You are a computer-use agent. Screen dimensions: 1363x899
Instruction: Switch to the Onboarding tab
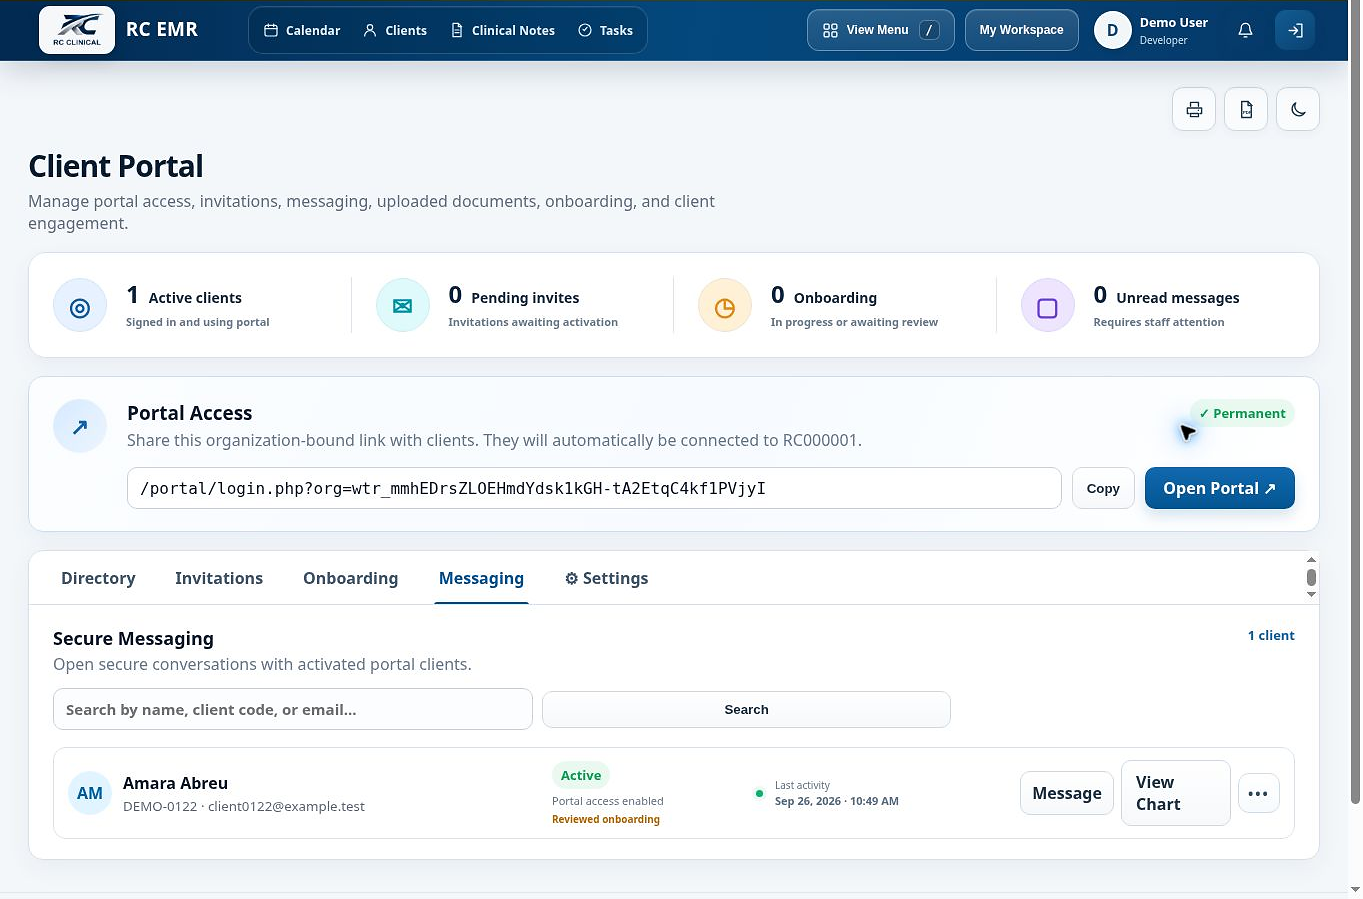click(x=350, y=578)
